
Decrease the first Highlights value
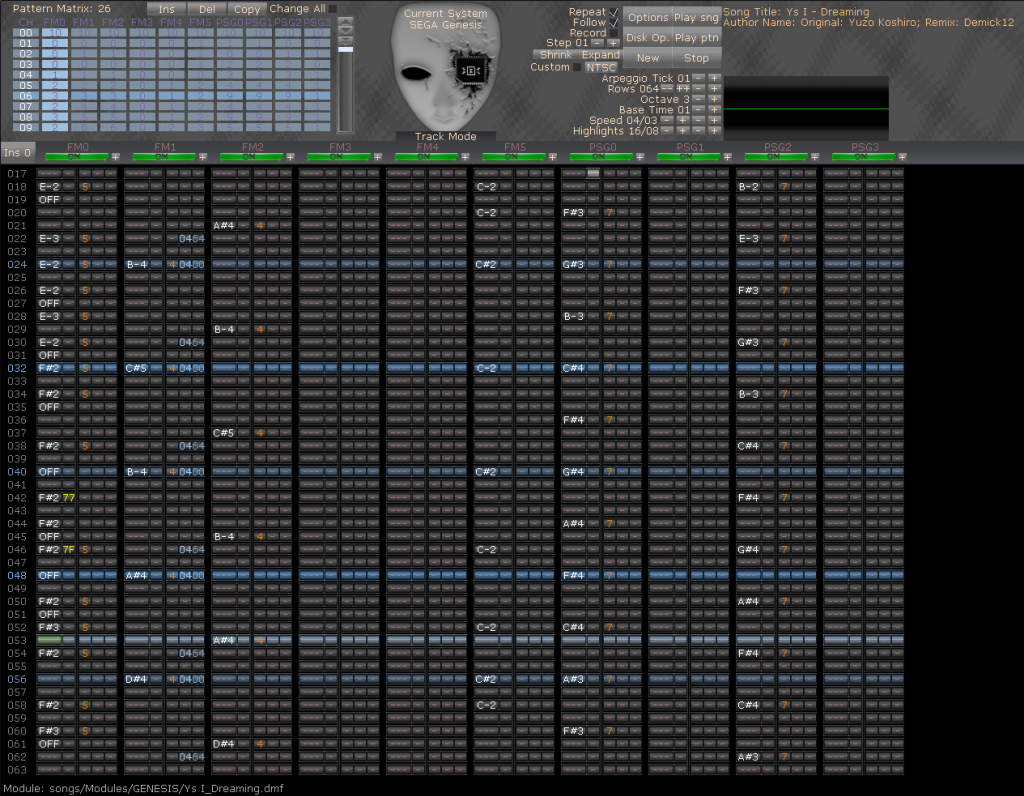(x=667, y=131)
